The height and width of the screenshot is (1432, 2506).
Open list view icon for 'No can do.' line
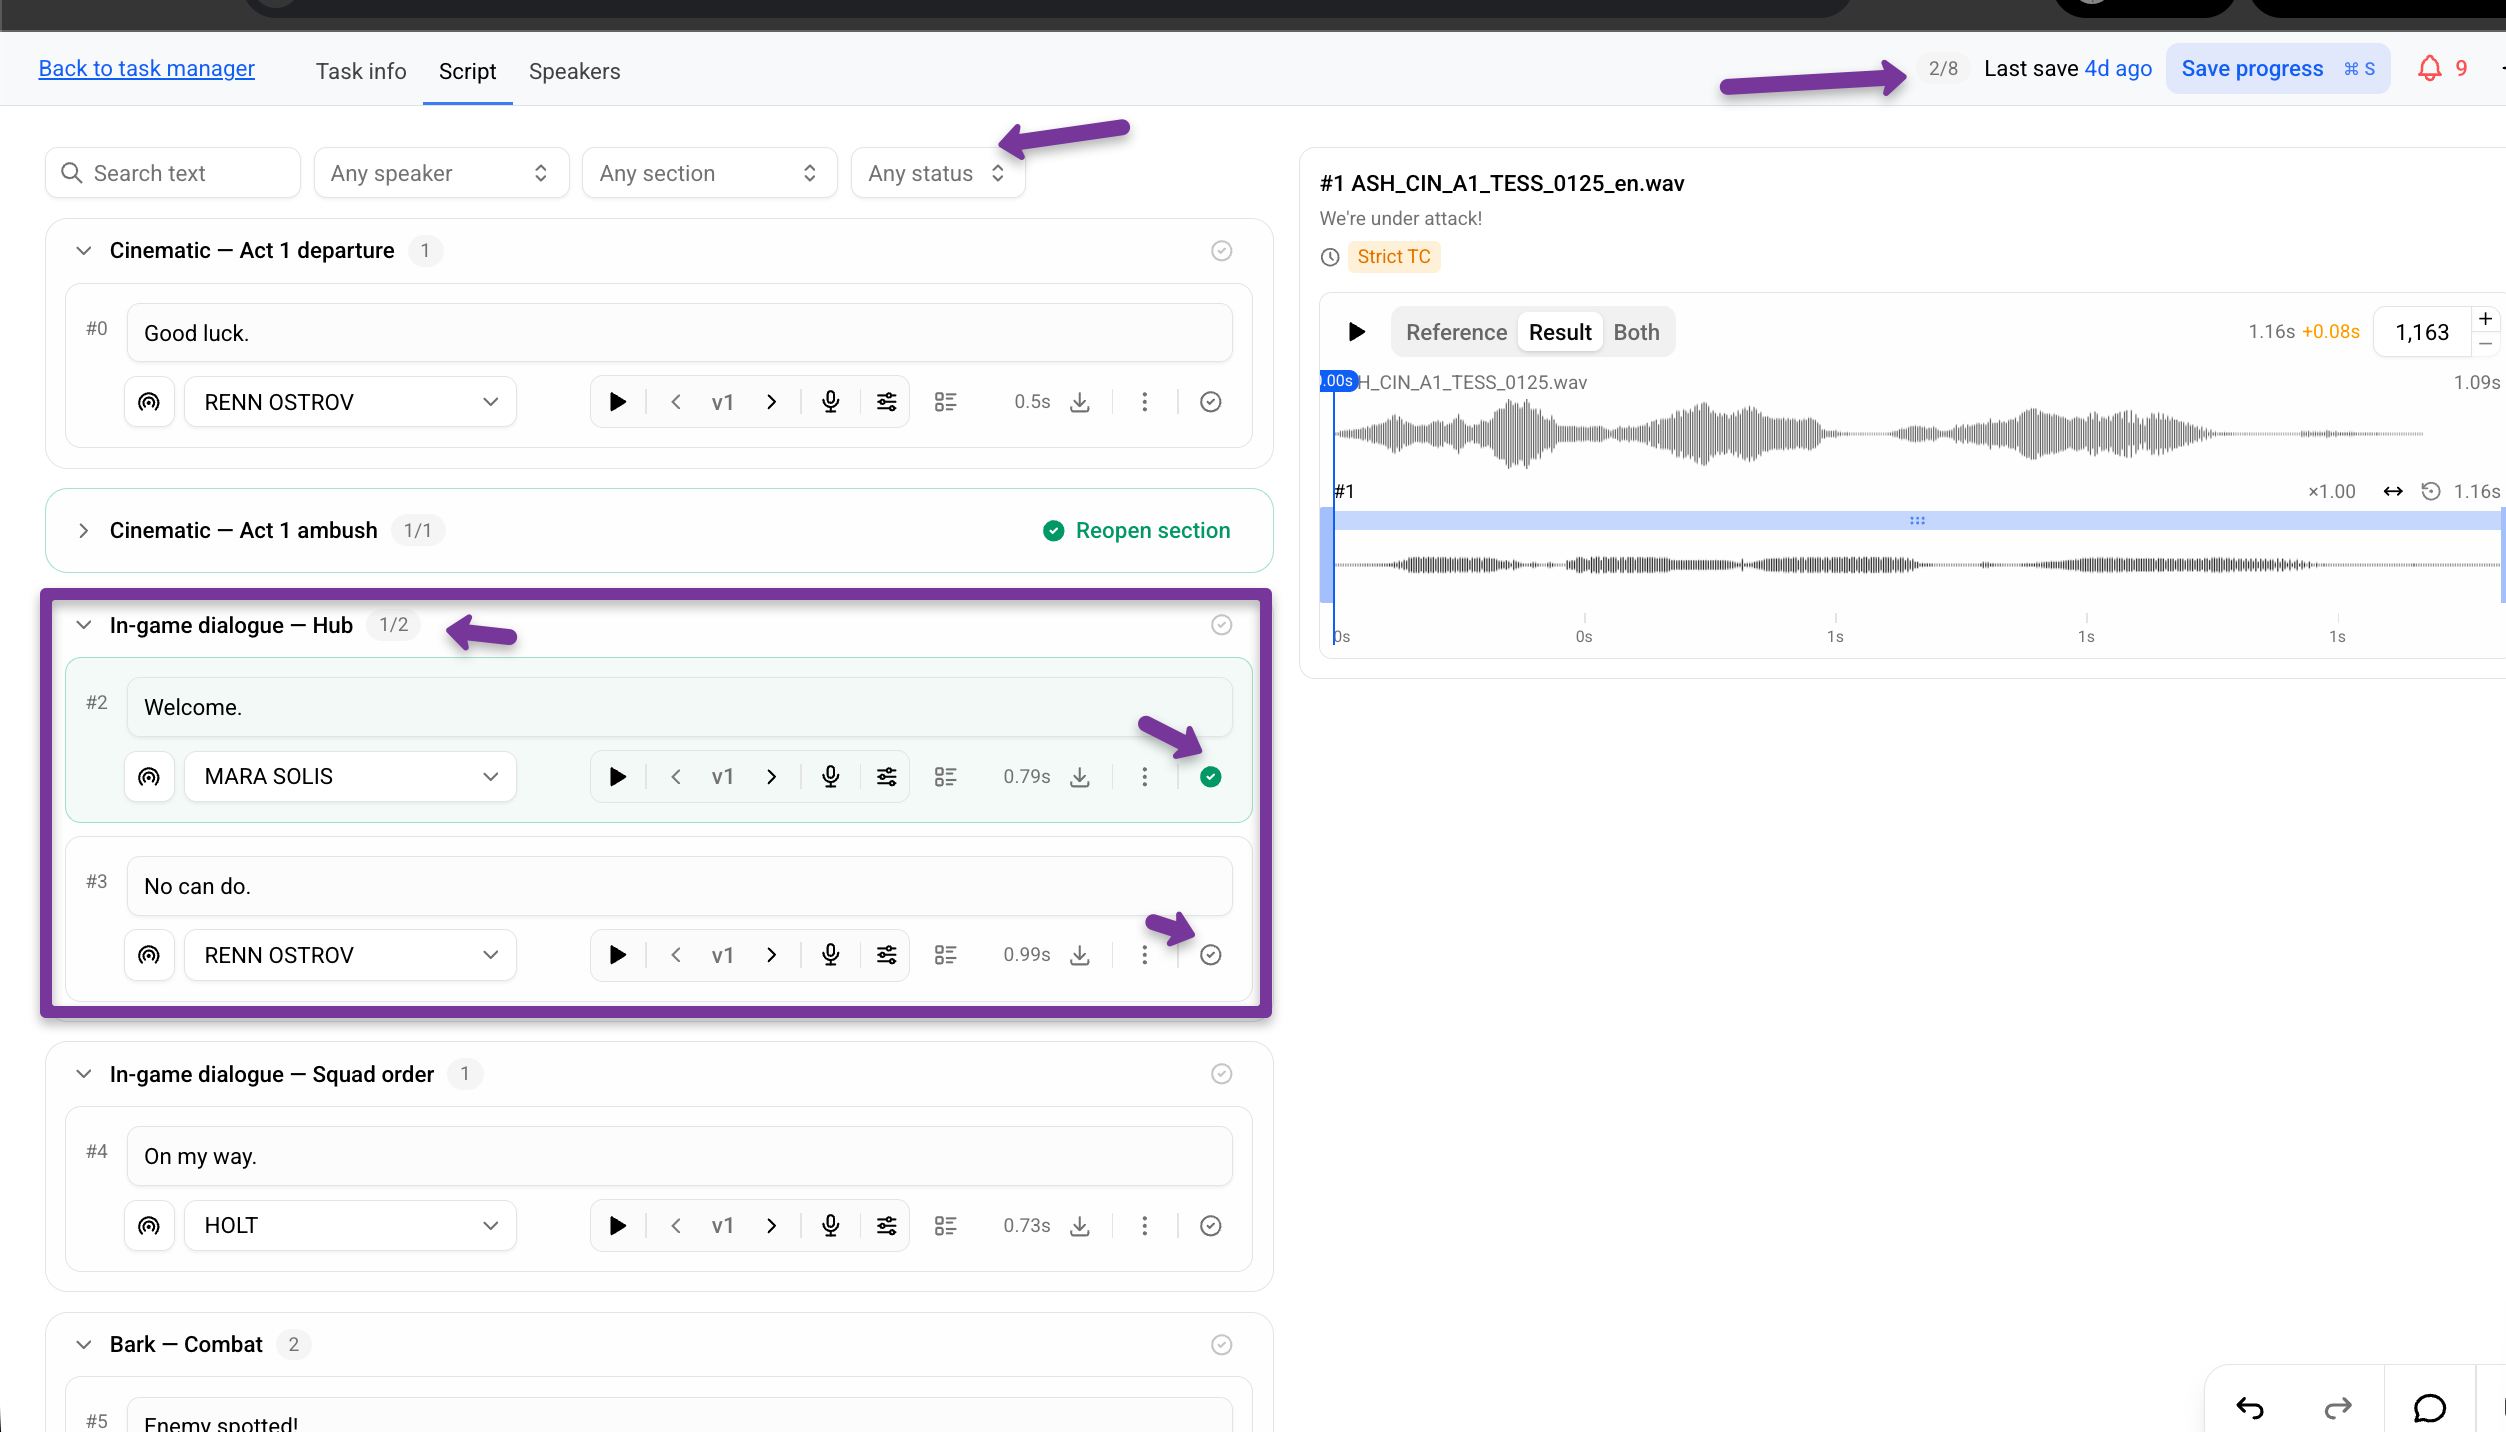coord(945,955)
